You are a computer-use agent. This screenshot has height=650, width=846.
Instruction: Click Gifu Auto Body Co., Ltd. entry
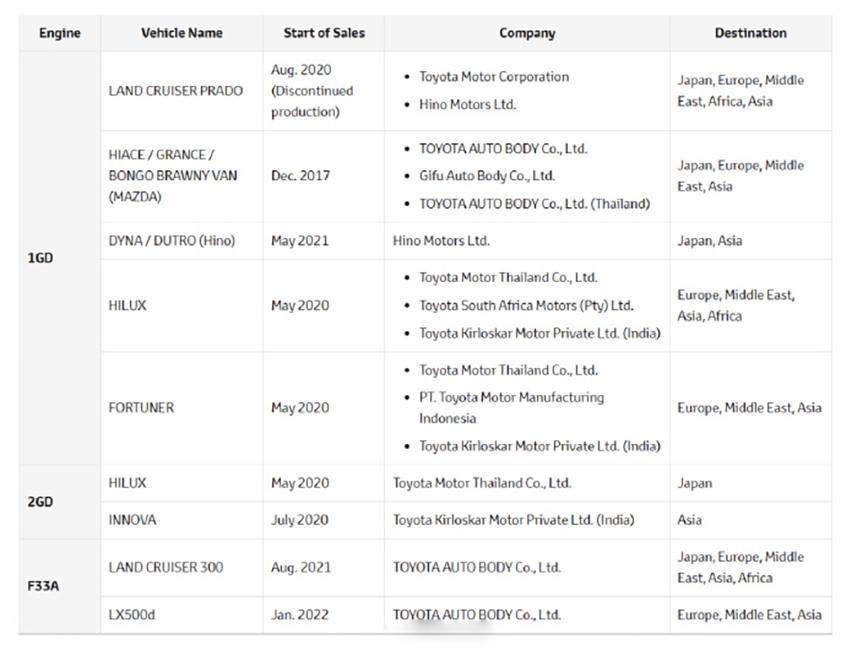tap(487, 176)
